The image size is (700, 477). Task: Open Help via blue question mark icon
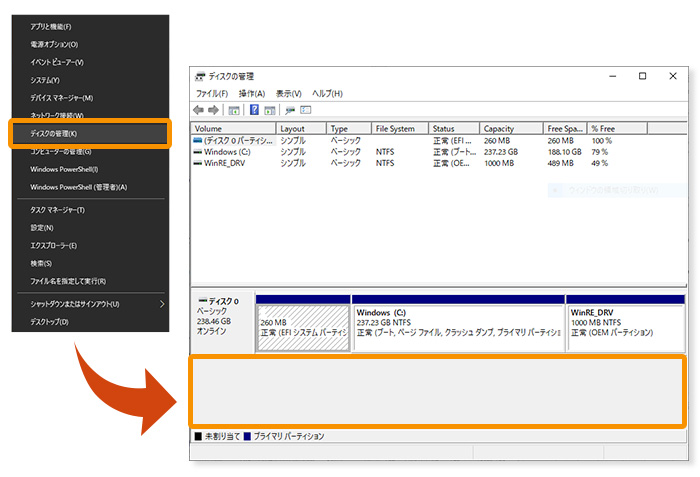coord(254,109)
